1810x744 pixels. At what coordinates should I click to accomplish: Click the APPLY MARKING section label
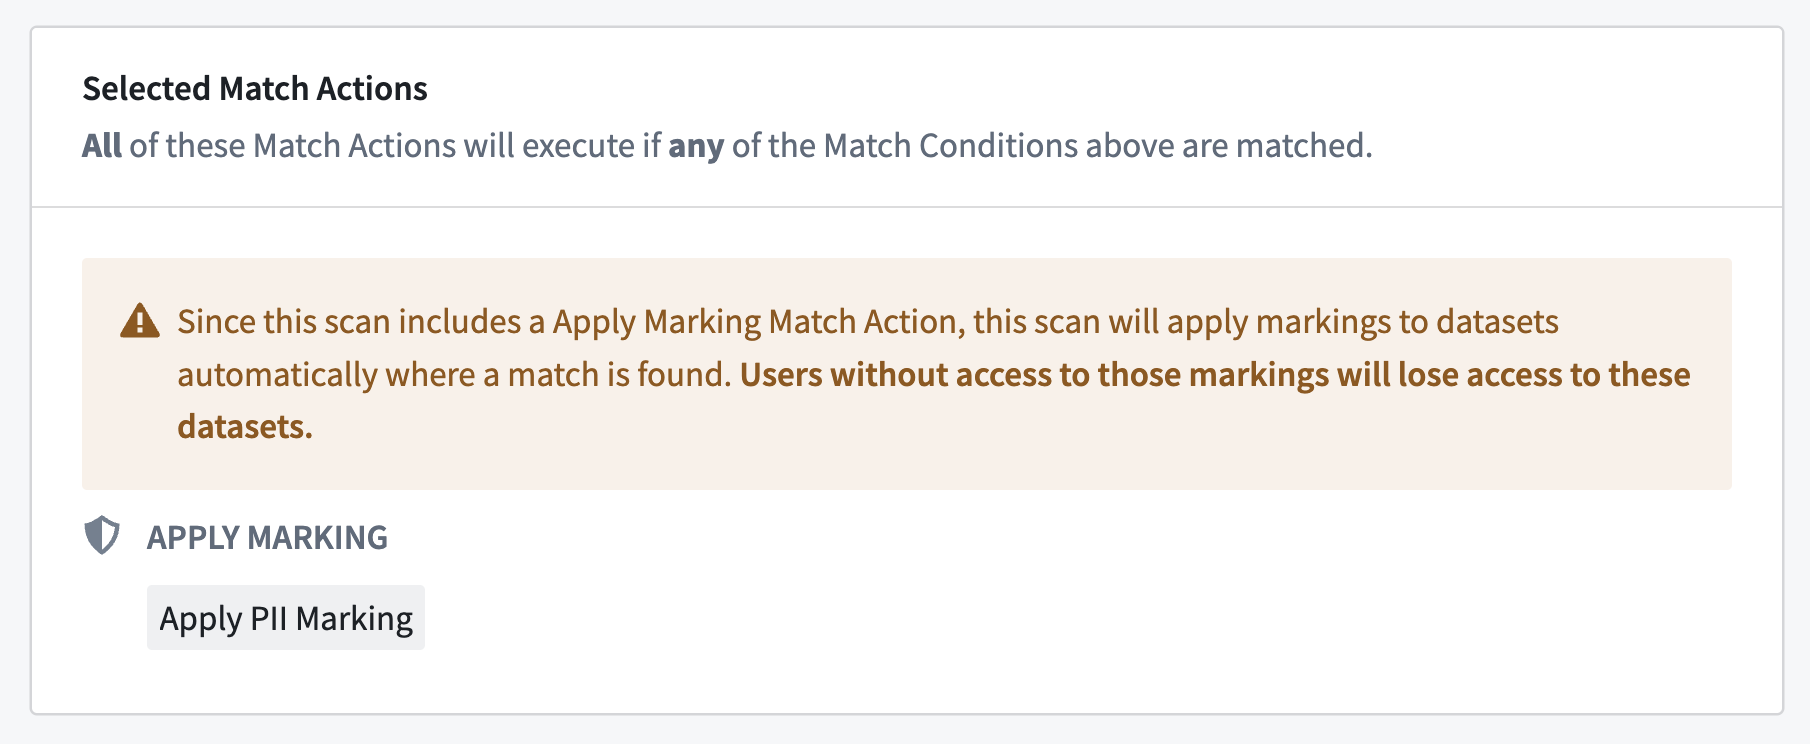pos(267,537)
